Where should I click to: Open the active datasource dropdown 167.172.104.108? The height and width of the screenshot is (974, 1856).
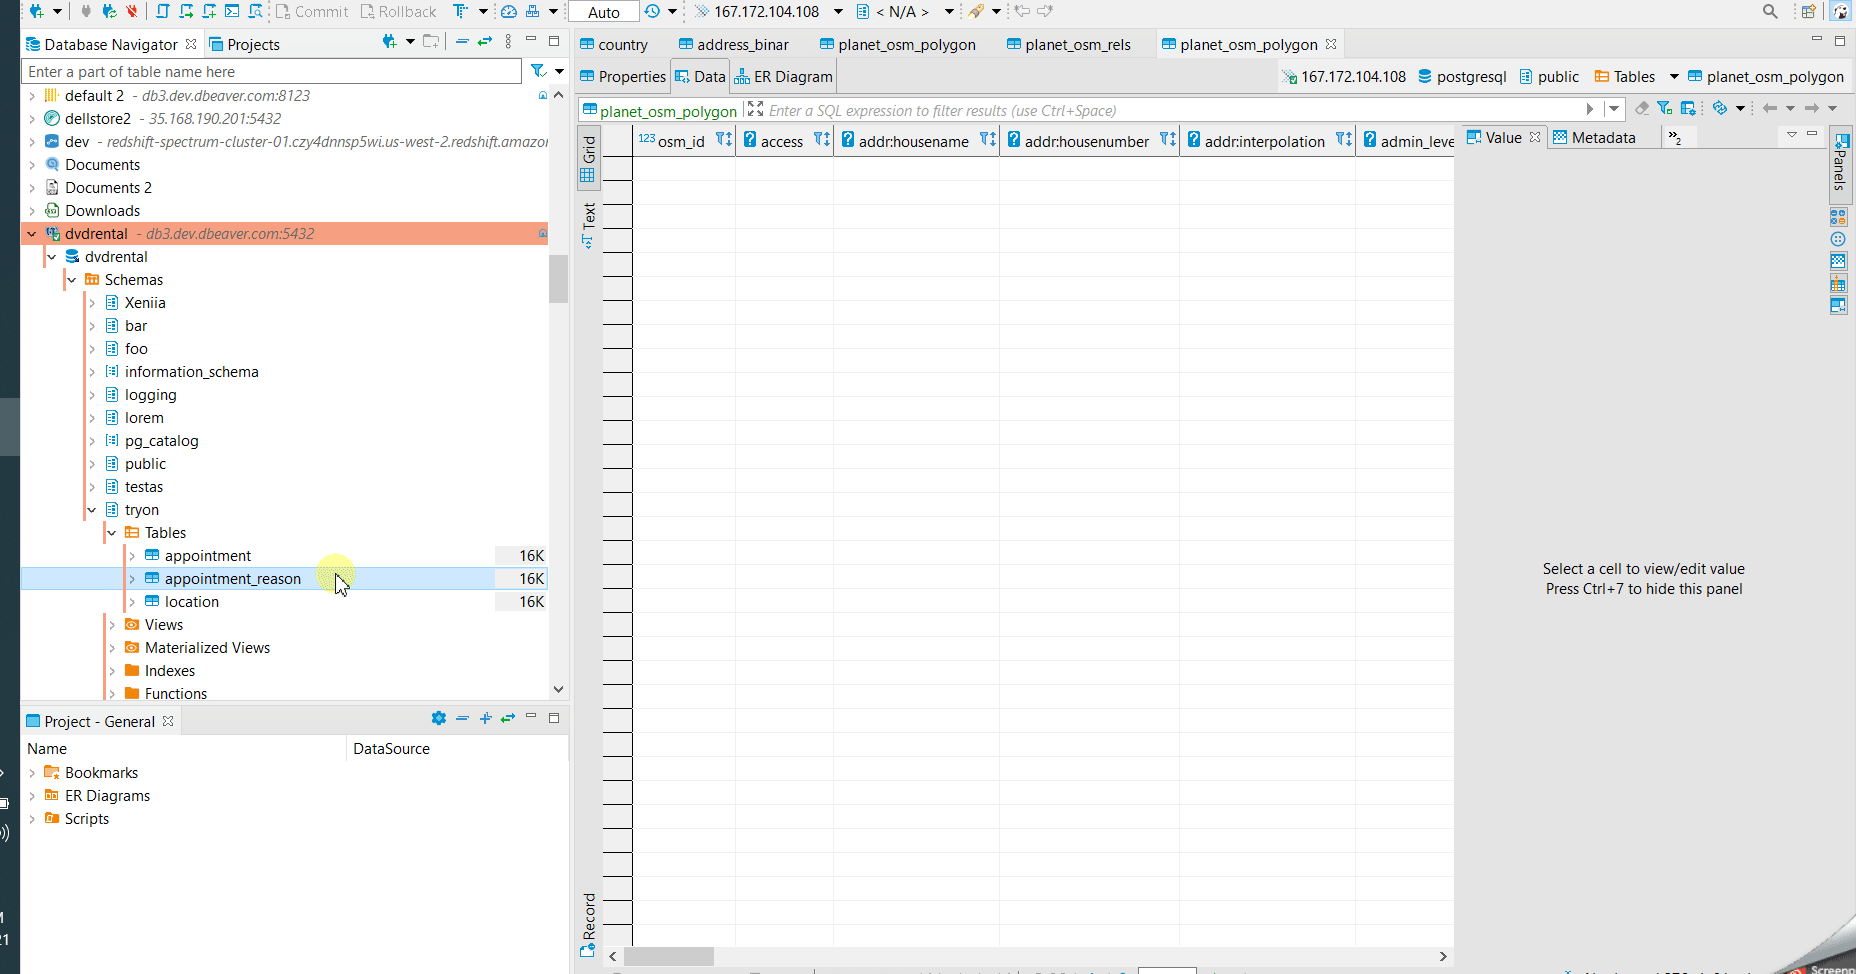[x=838, y=11]
